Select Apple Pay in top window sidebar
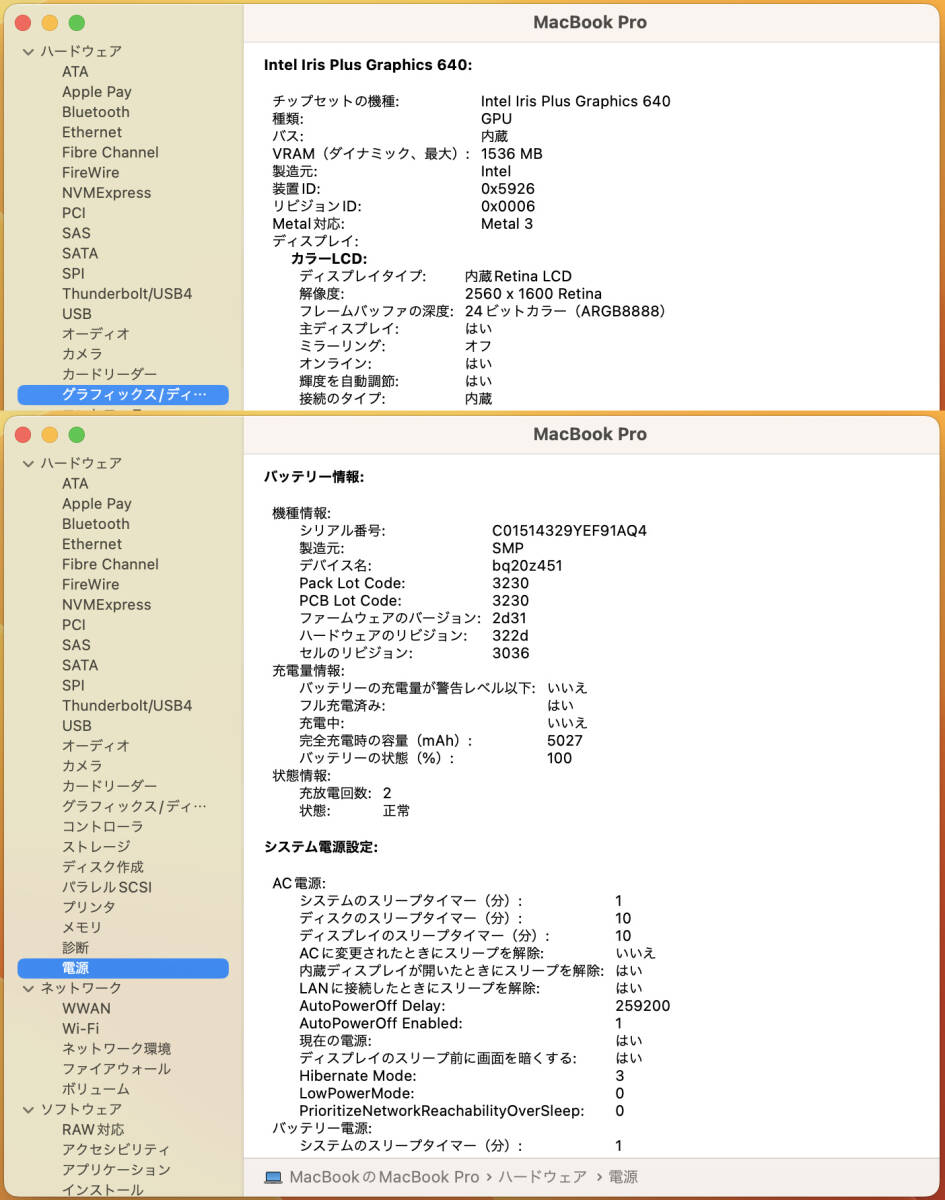Image resolution: width=945 pixels, height=1200 pixels. (x=97, y=92)
